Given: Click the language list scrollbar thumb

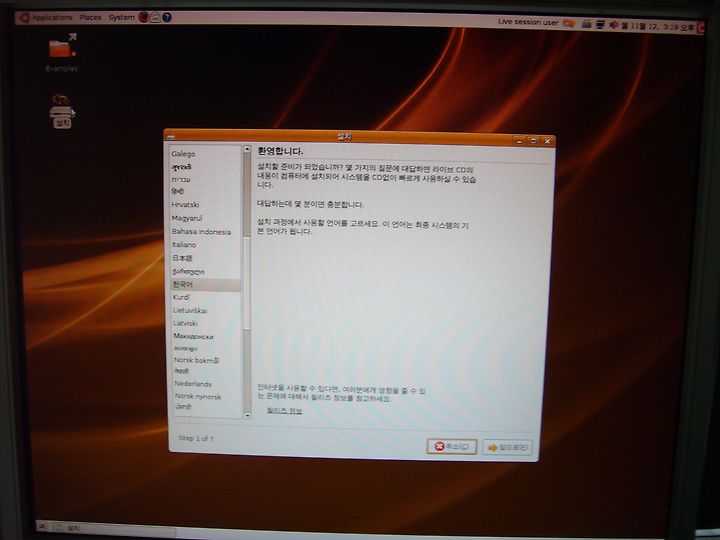Looking at the screenshot, I should tap(247, 283).
